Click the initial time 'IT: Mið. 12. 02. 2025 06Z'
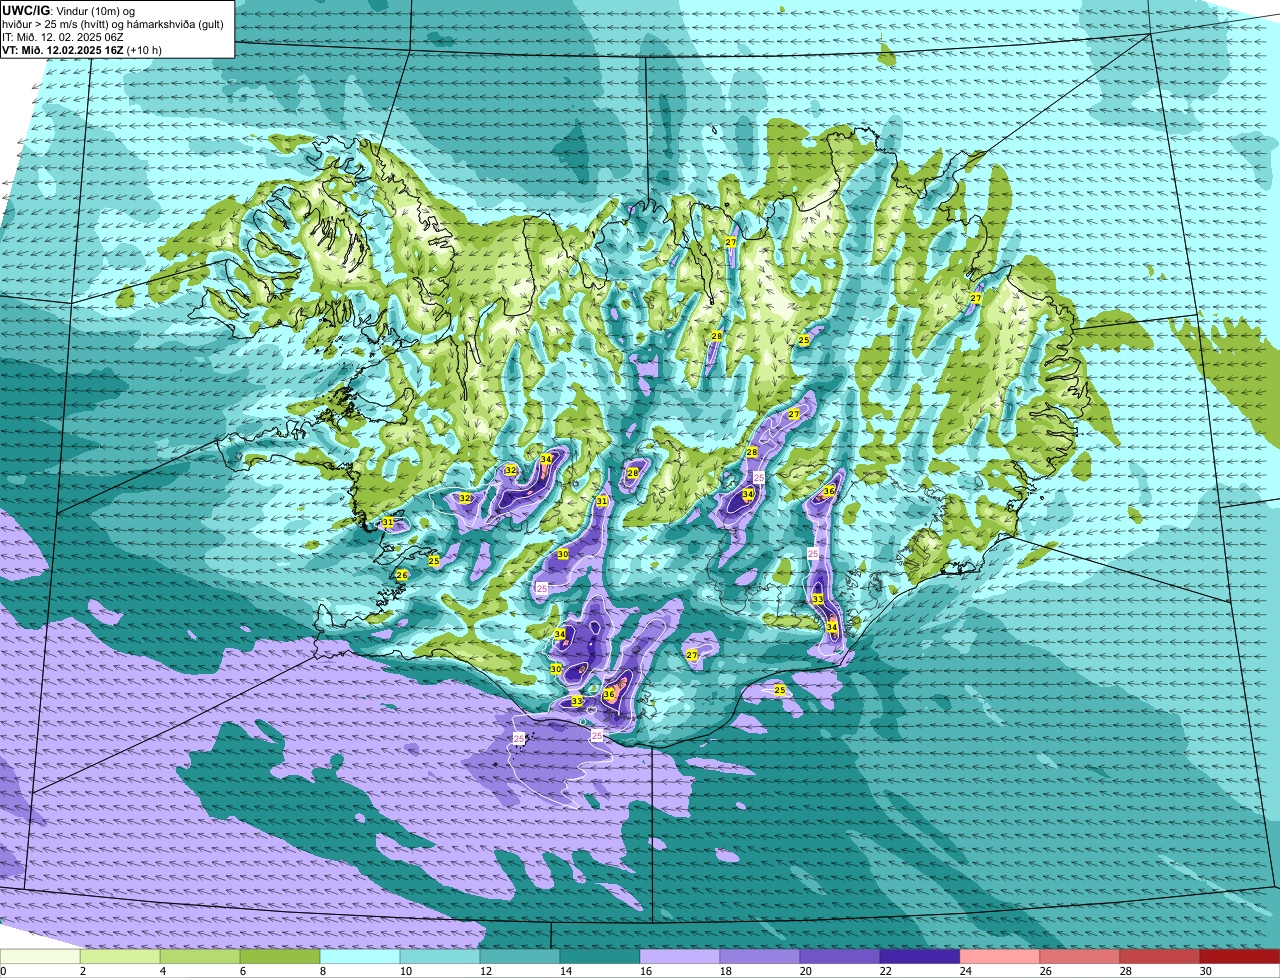The height and width of the screenshot is (978, 1280). (x=65, y=37)
